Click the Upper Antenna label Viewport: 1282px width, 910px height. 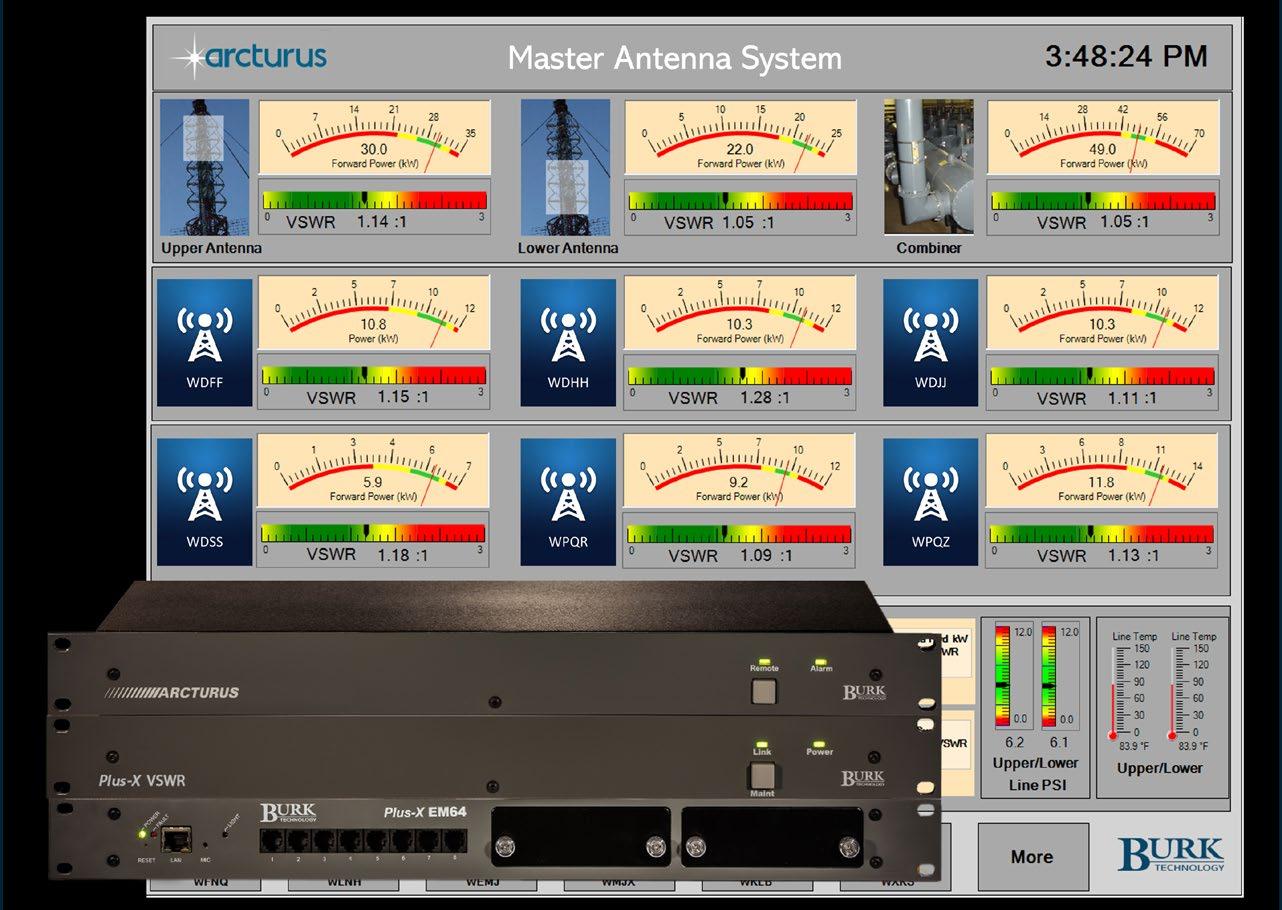(x=212, y=248)
